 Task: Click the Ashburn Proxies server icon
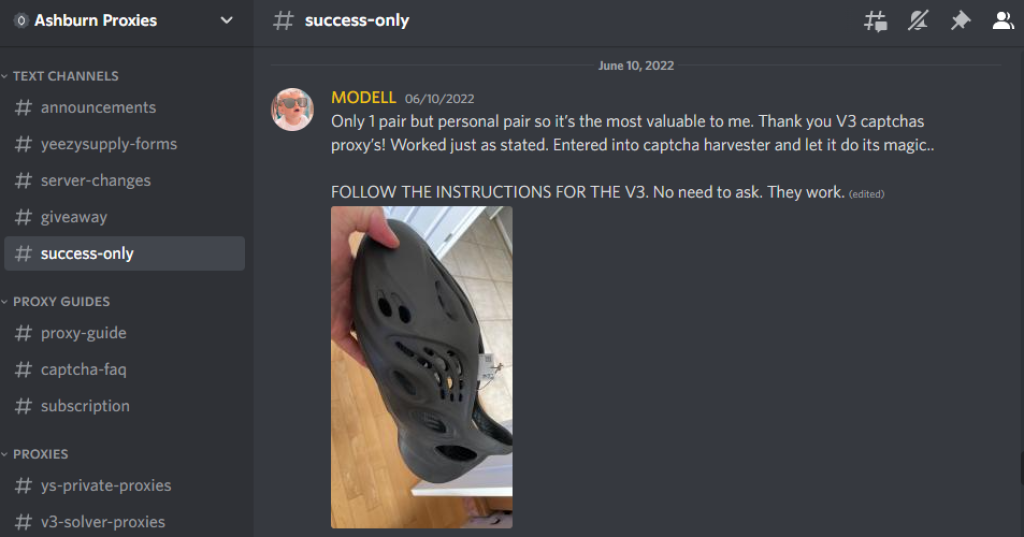(21, 20)
